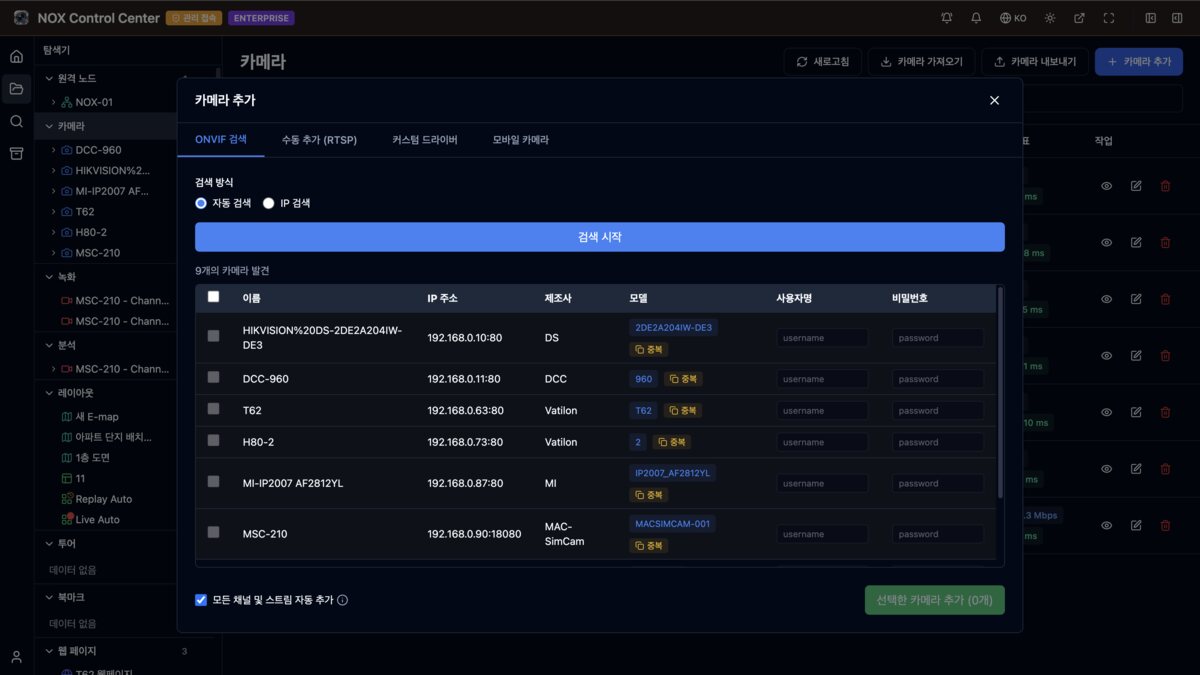Enter fullscreen with the frame icon
1200x675 pixels.
point(1109,18)
